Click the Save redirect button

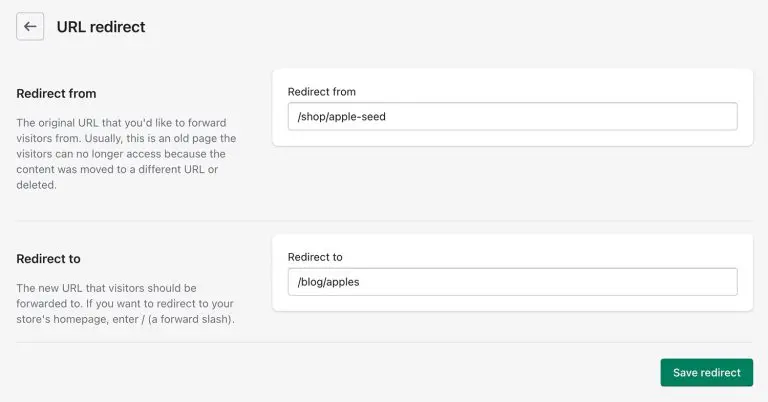coord(706,373)
